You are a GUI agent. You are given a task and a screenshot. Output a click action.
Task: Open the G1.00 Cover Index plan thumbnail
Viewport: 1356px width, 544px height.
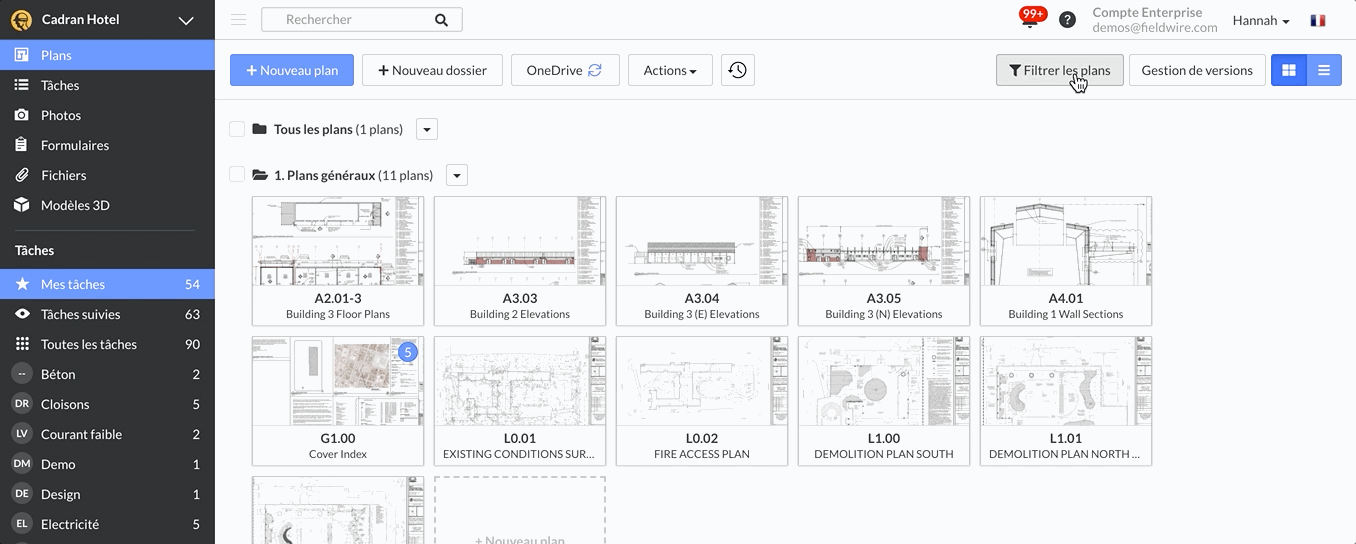337,400
